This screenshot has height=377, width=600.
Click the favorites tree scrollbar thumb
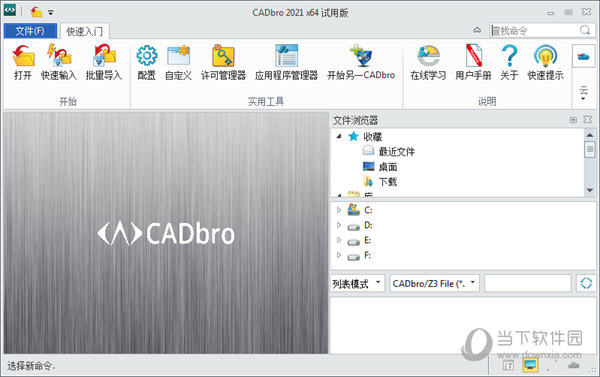pyautogui.click(x=590, y=149)
